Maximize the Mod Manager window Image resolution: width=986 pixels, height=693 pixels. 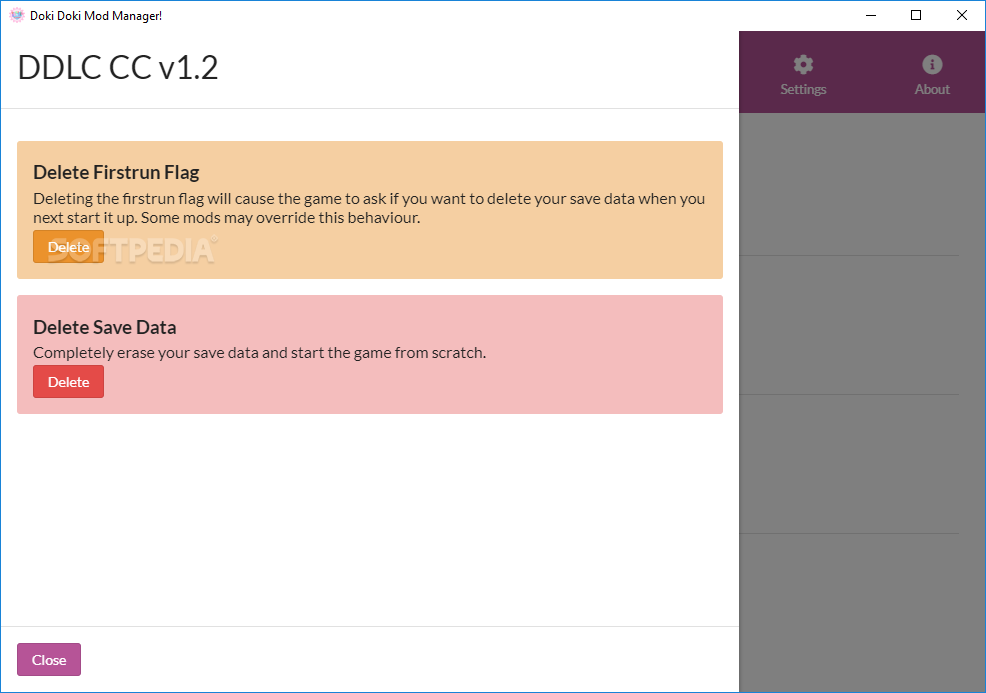[916, 15]
